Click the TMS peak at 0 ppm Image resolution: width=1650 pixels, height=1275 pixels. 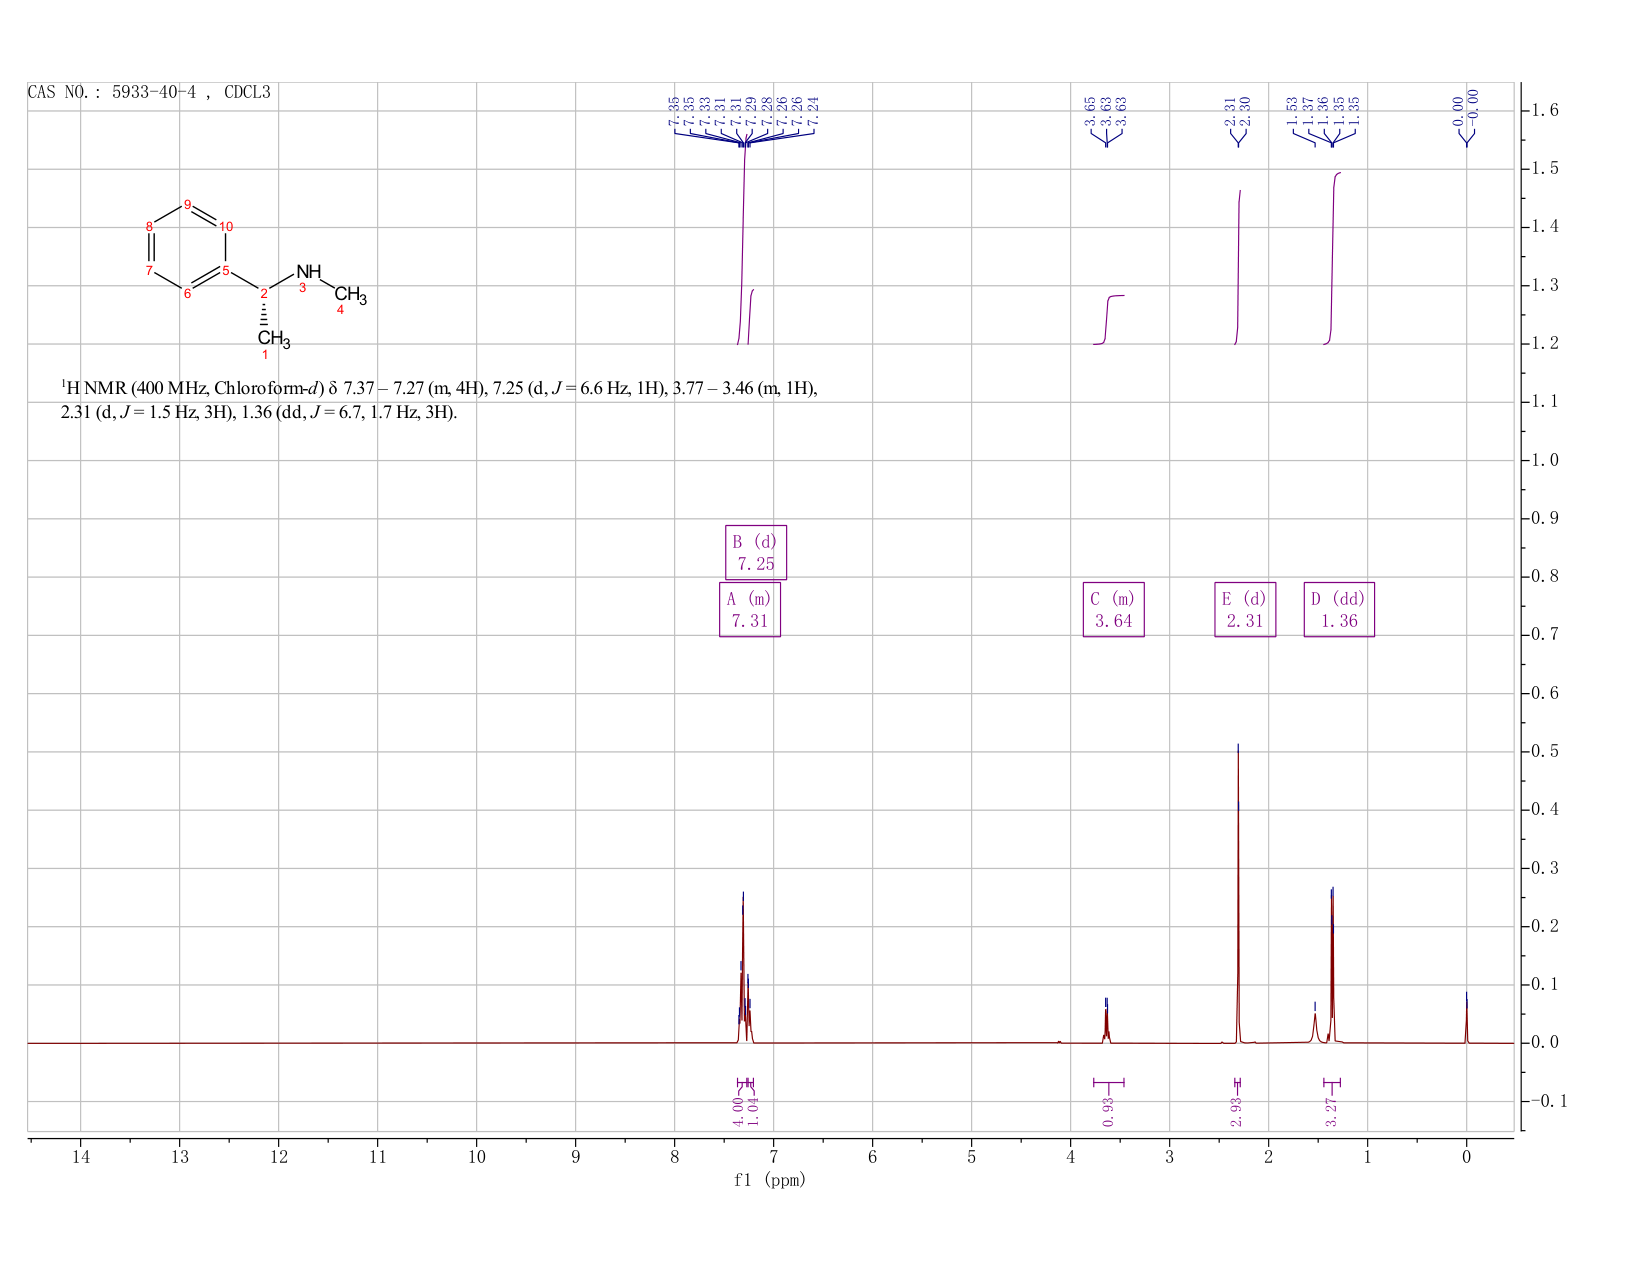pos(1466,1018)
